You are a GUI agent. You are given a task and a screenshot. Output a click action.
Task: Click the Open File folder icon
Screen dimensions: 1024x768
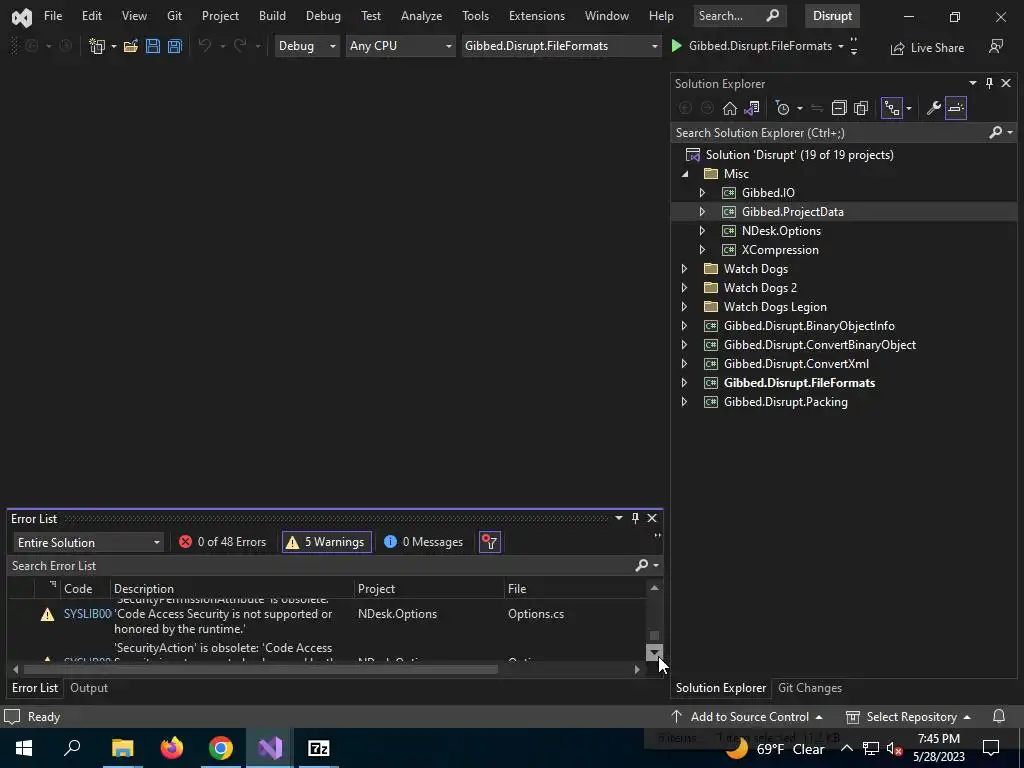[131, 46]
